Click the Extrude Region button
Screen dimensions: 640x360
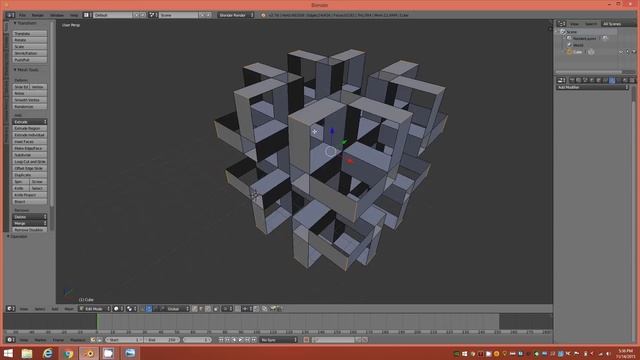[x=30, y=128]
